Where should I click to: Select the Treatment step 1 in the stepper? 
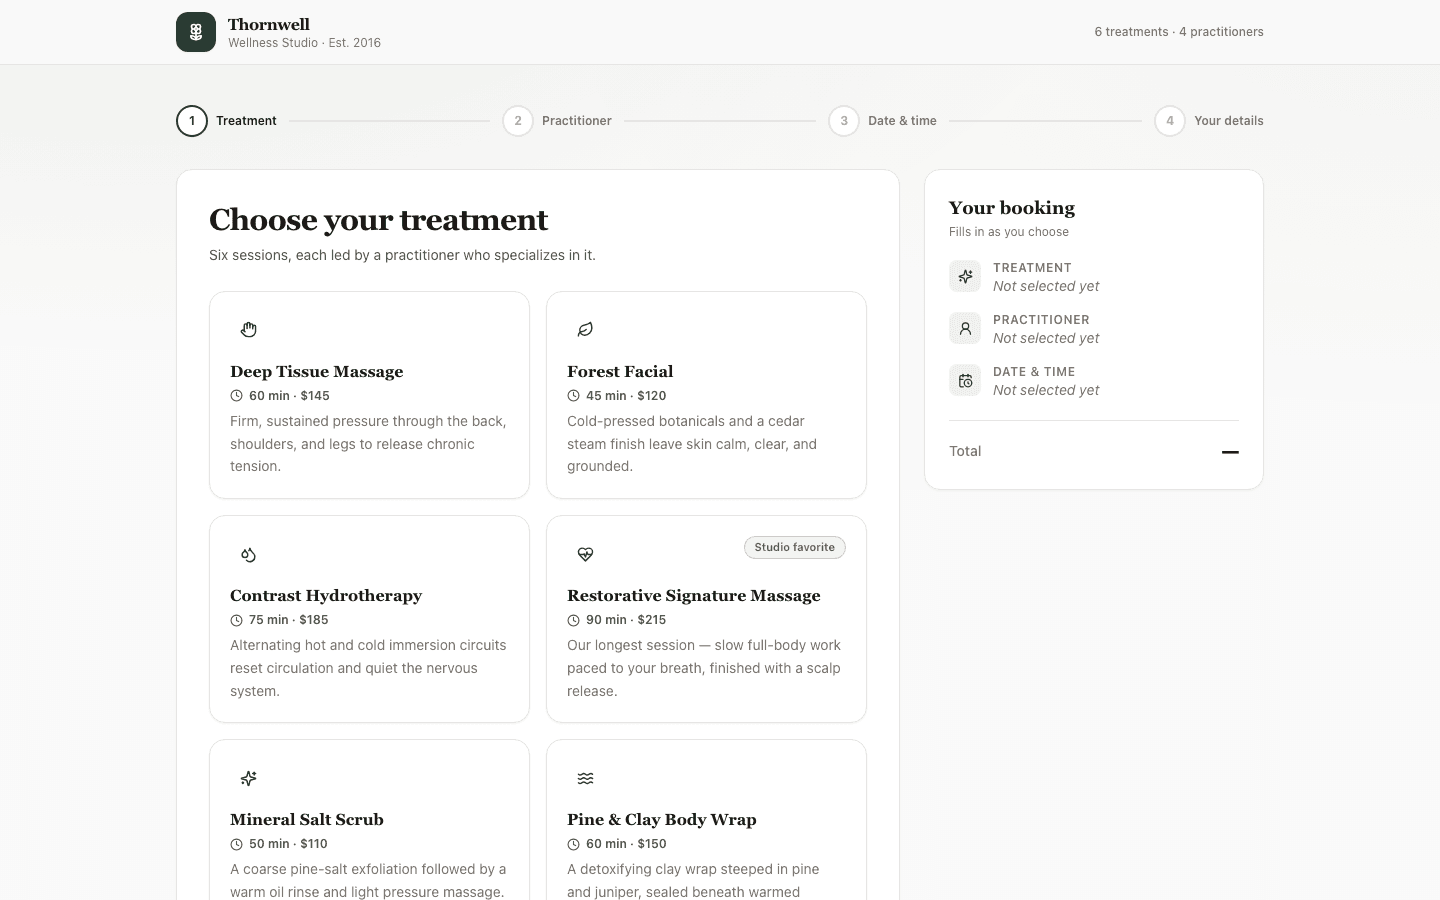tap(227, 121)
